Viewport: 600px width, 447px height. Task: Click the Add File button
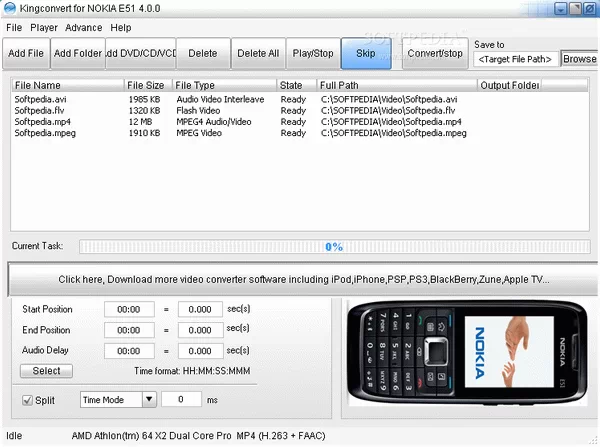26,53
